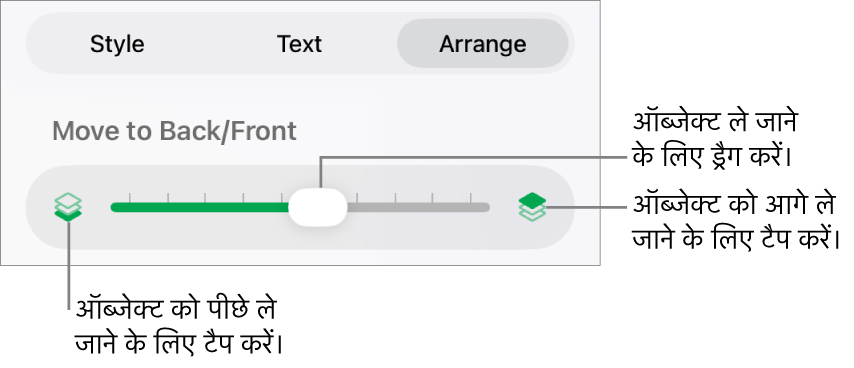The width and height of the screenshot is (854, 368).
Task: Click the Move to Back/Front heading
Action: click(x=174, y=131)
